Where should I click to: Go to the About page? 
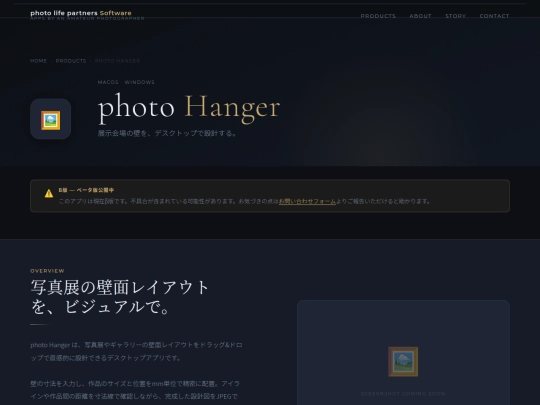tap(420, 16)
